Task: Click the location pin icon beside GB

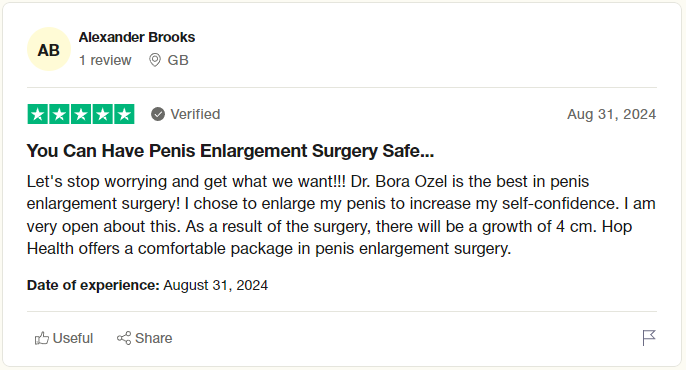Action: pyautogui.click(x=155, y=60)
